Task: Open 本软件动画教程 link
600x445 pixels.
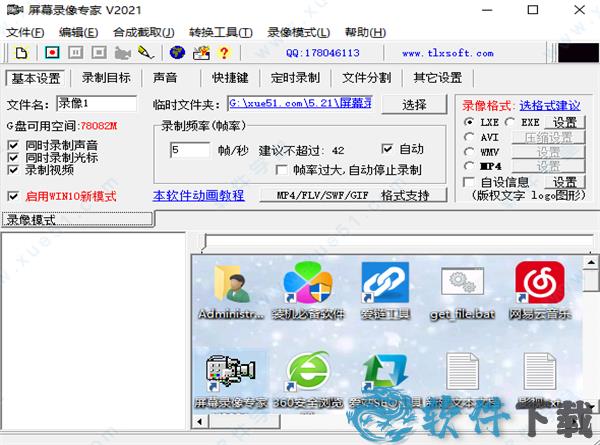Action: [x=199, y=196]
